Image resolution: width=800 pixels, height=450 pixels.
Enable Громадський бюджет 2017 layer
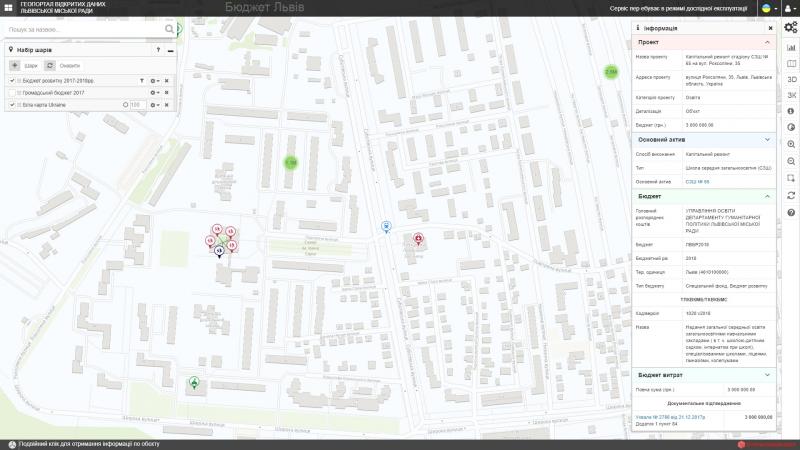[x=12, y=93]
